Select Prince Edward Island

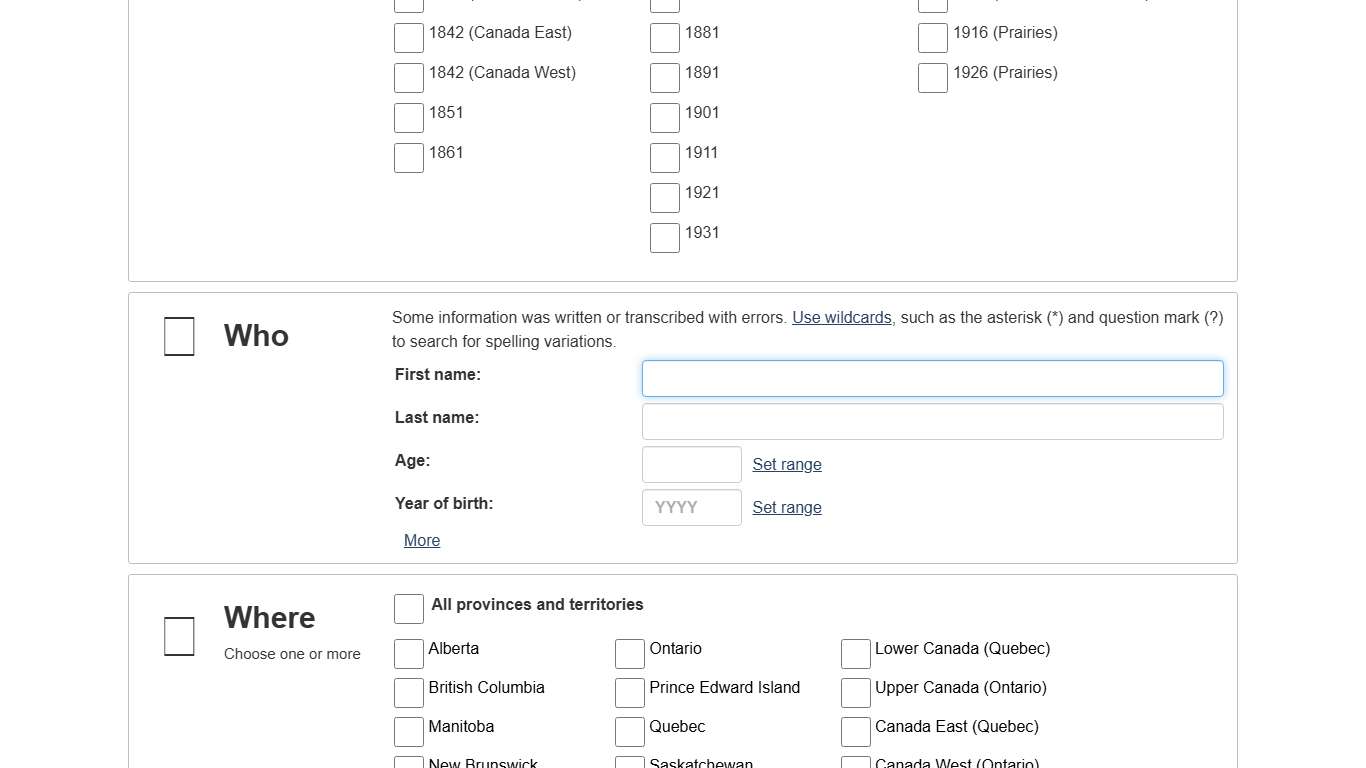coord(629,692)
